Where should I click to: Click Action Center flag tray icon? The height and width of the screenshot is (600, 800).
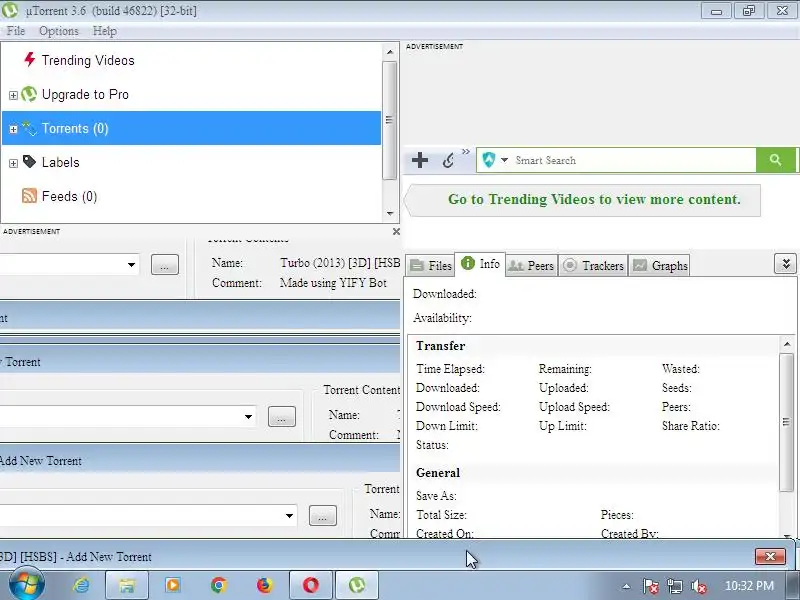coord(651,586)
